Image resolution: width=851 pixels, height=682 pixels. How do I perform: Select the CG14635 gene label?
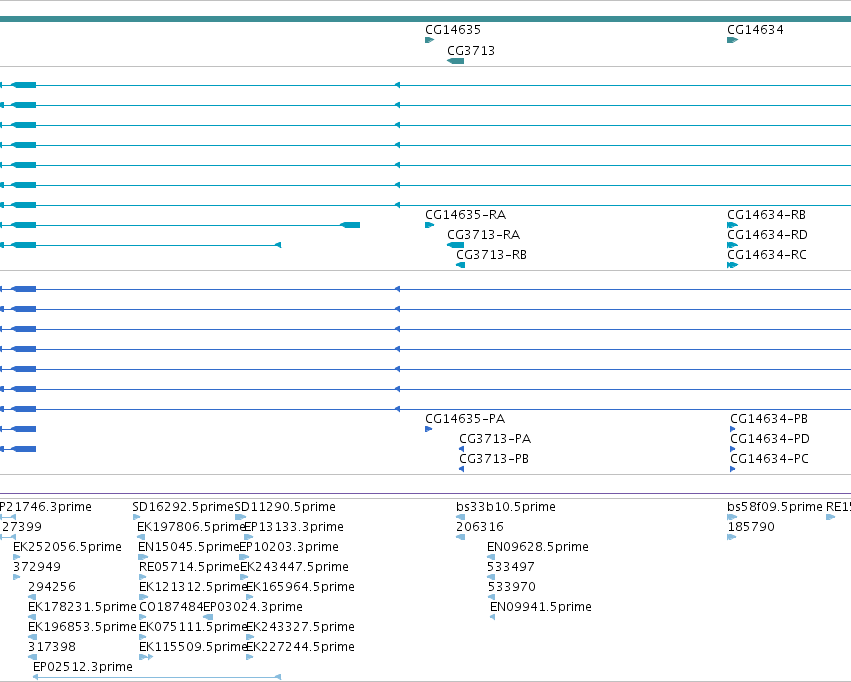pos(453,30)
